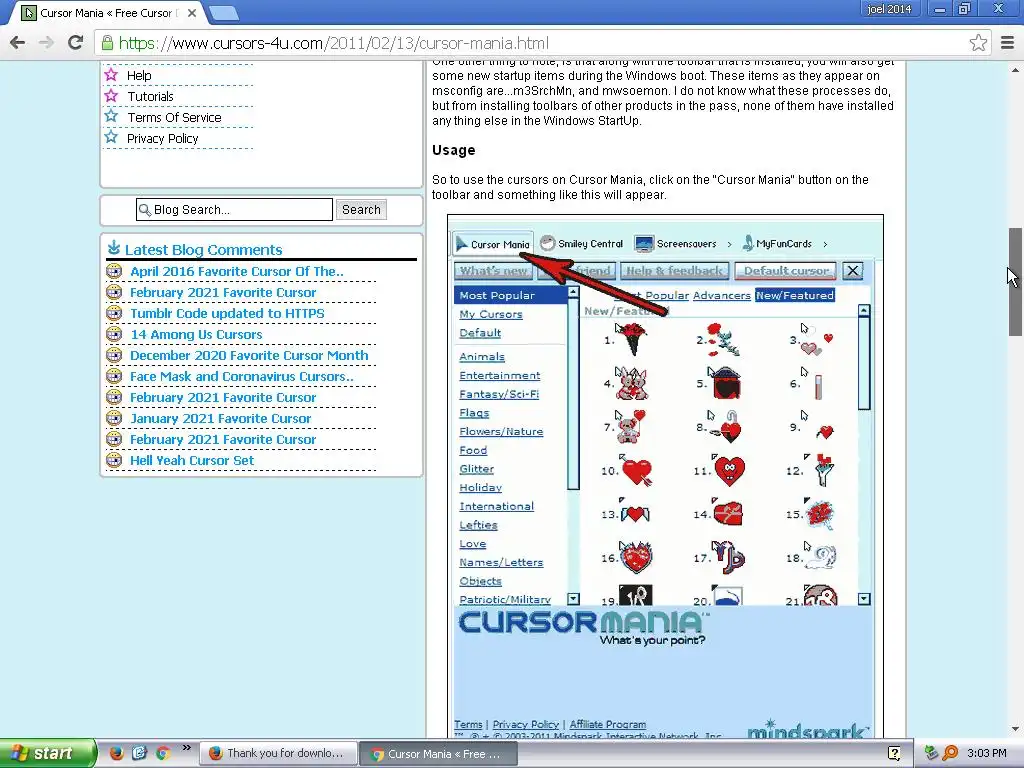
Task: Choose cursor number 10, heart with arrow
Action: [x=636, y=470]
